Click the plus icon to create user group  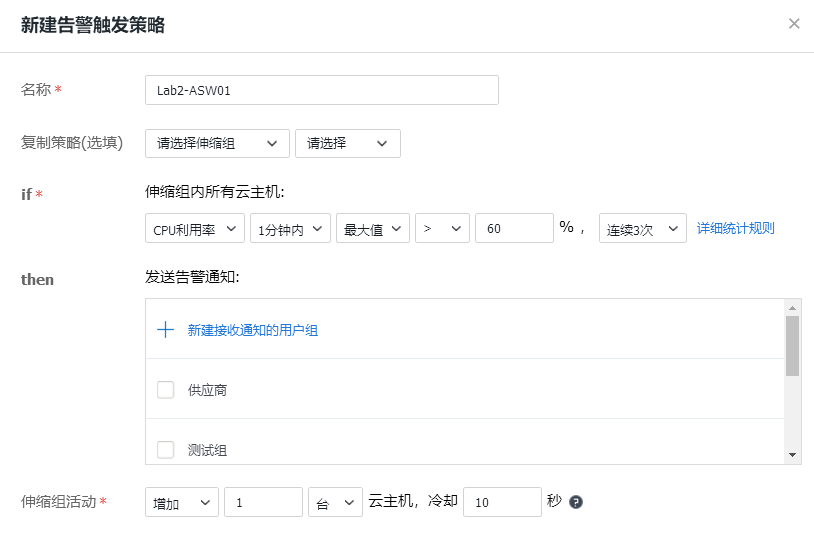tap(165, 330)
